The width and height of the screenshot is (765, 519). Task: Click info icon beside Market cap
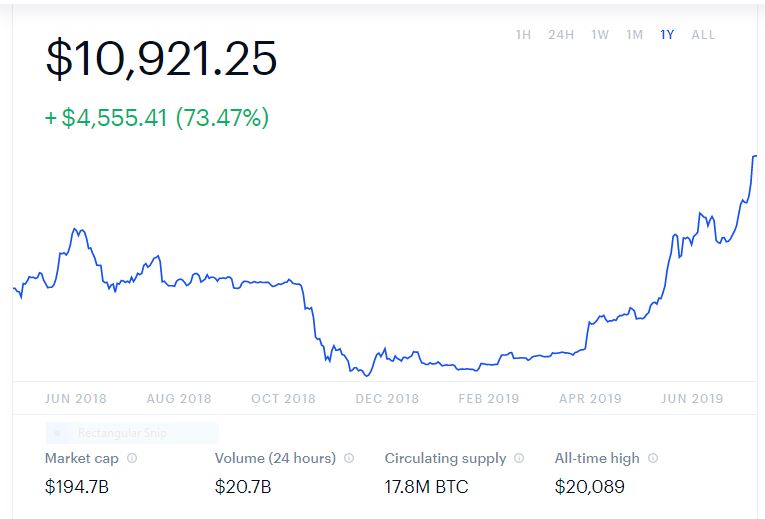[132, 459]
